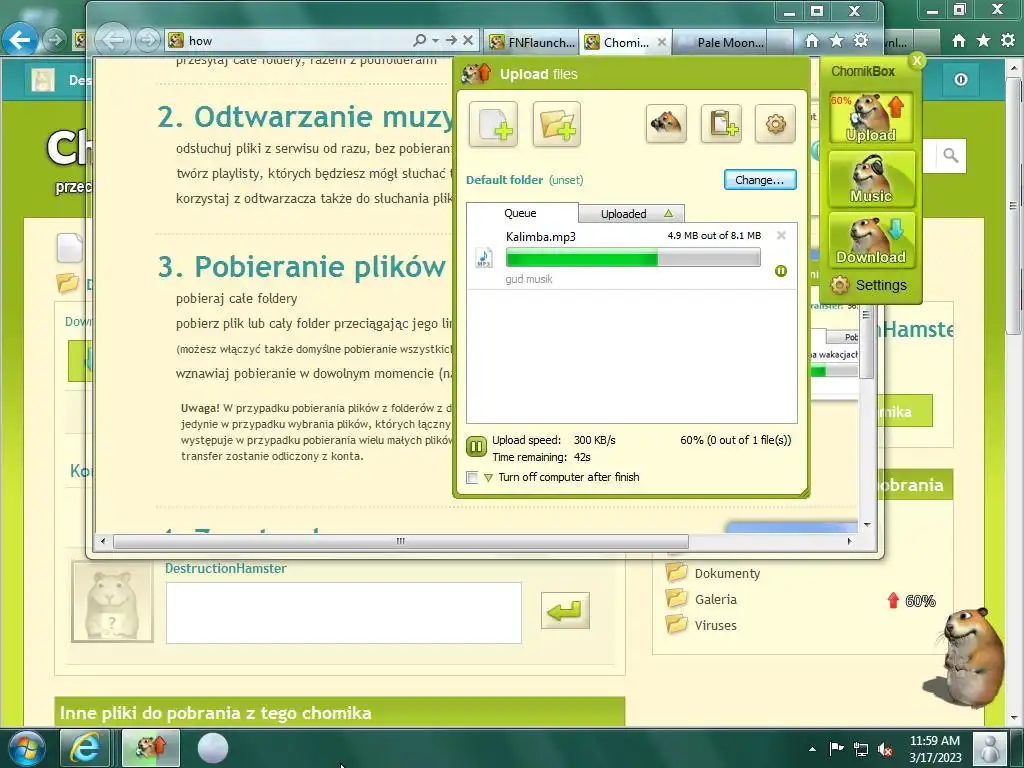This screenshot has width=1024, height=768.
Task: Click the Action Center flag tray icon
Action: [x=836, y=749]
